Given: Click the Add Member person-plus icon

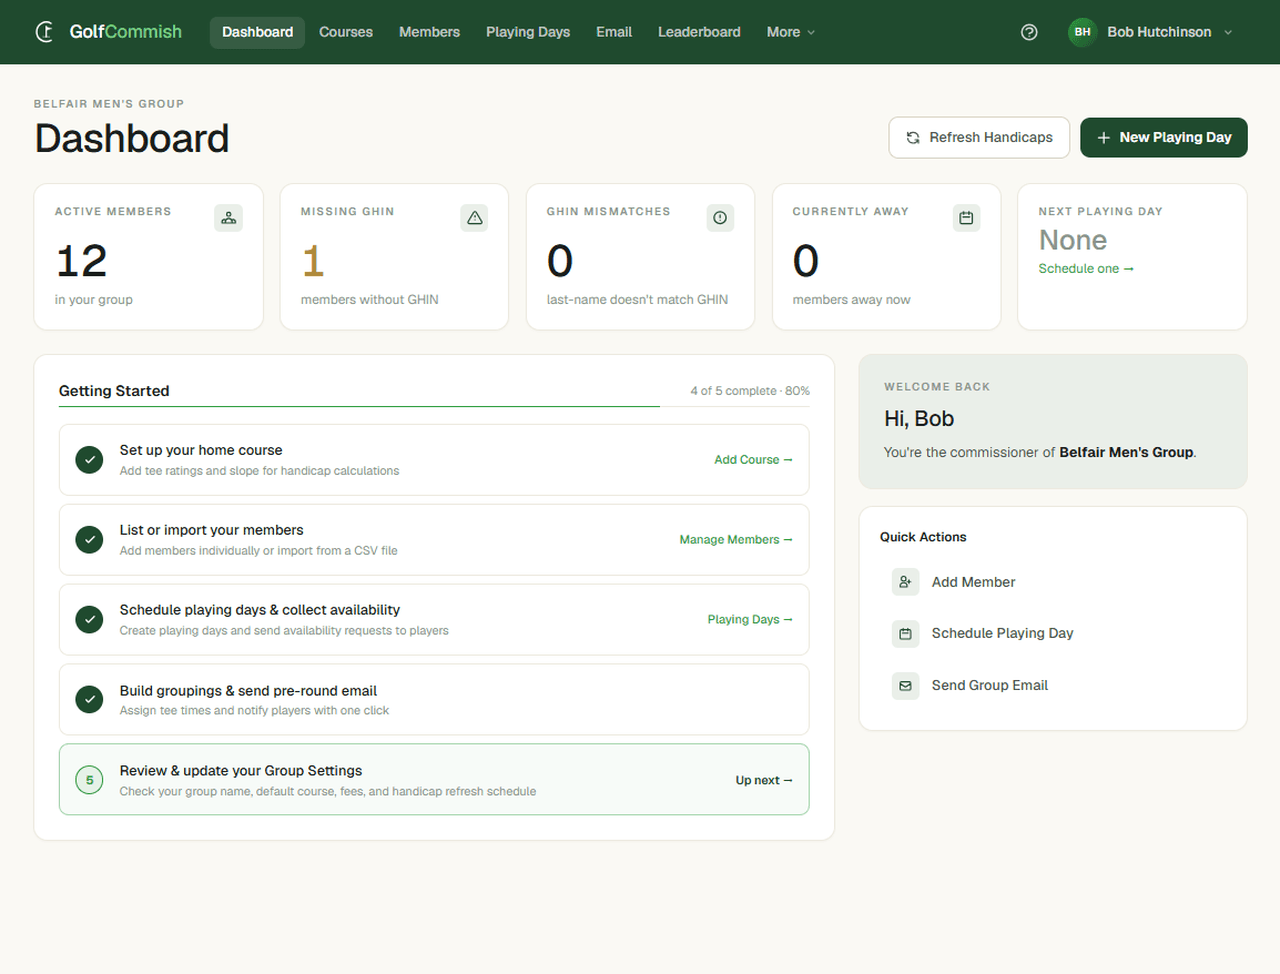Looking at the screenshot, I should pos(905,582).
